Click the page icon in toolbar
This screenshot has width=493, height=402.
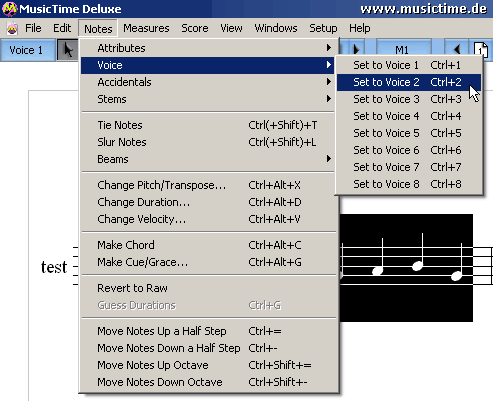point(481,50)
